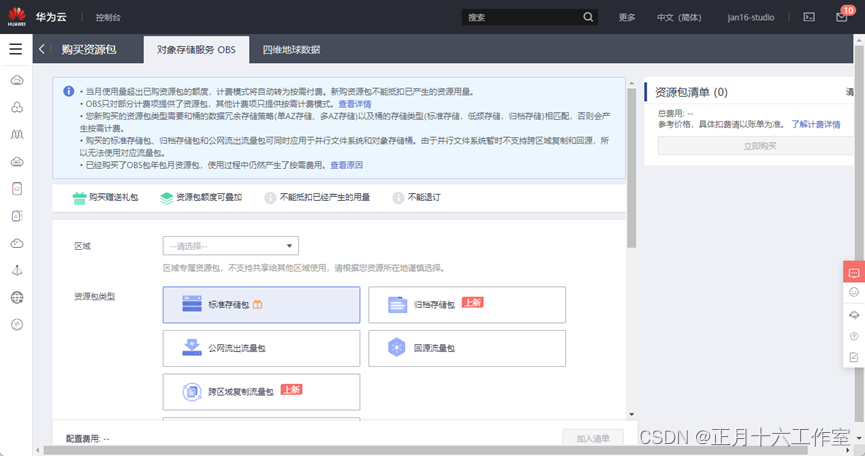This screenshot has width=865, height=456.
Task: Open the 区域 region dropdown
Action: (231, 246)
